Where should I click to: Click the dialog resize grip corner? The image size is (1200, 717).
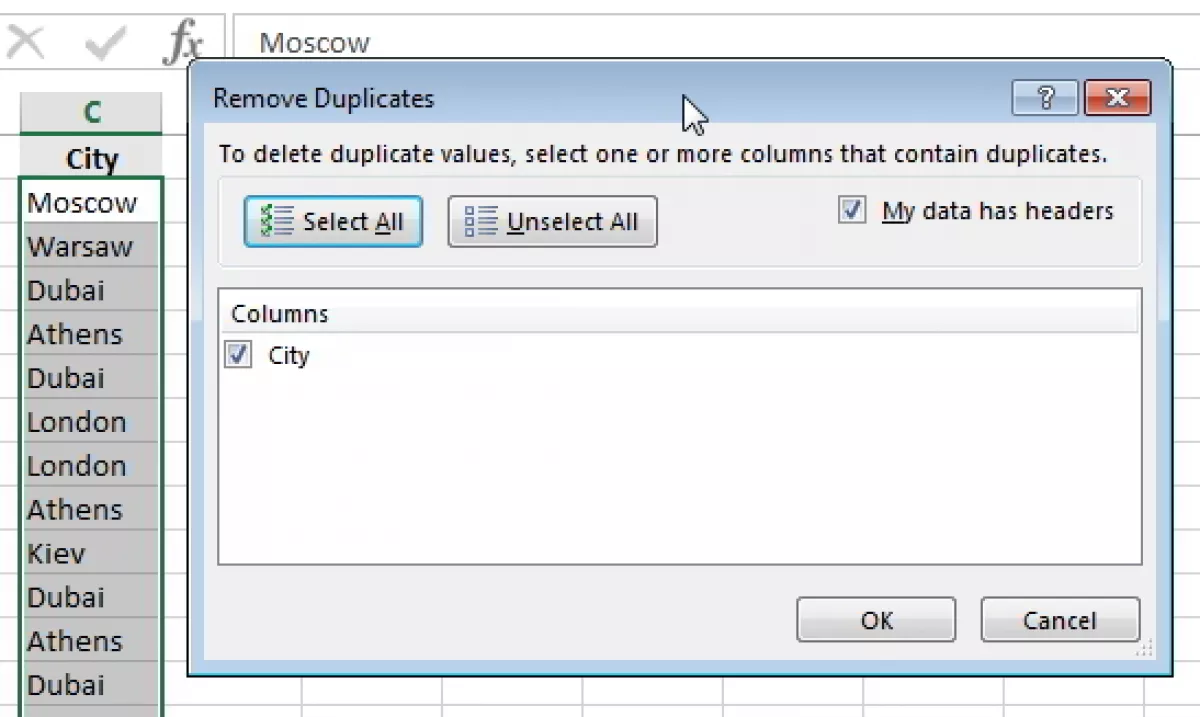1145,650
